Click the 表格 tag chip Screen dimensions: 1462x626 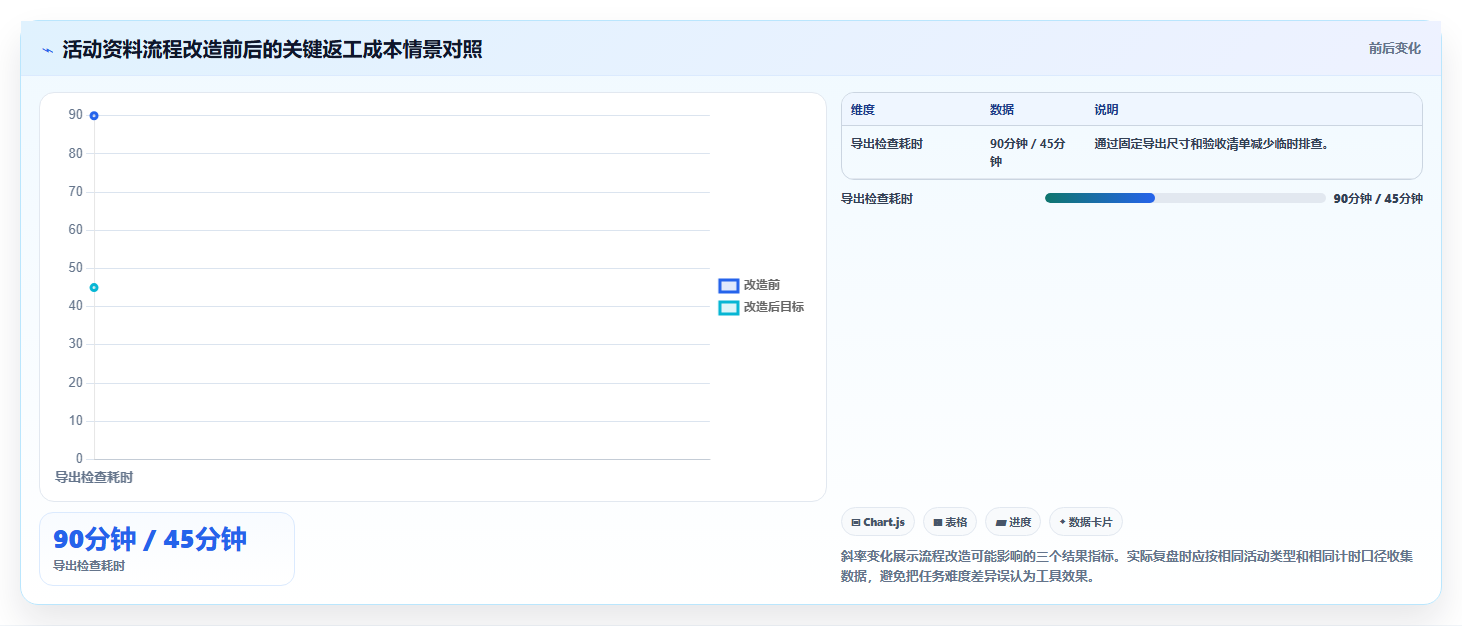950,522
